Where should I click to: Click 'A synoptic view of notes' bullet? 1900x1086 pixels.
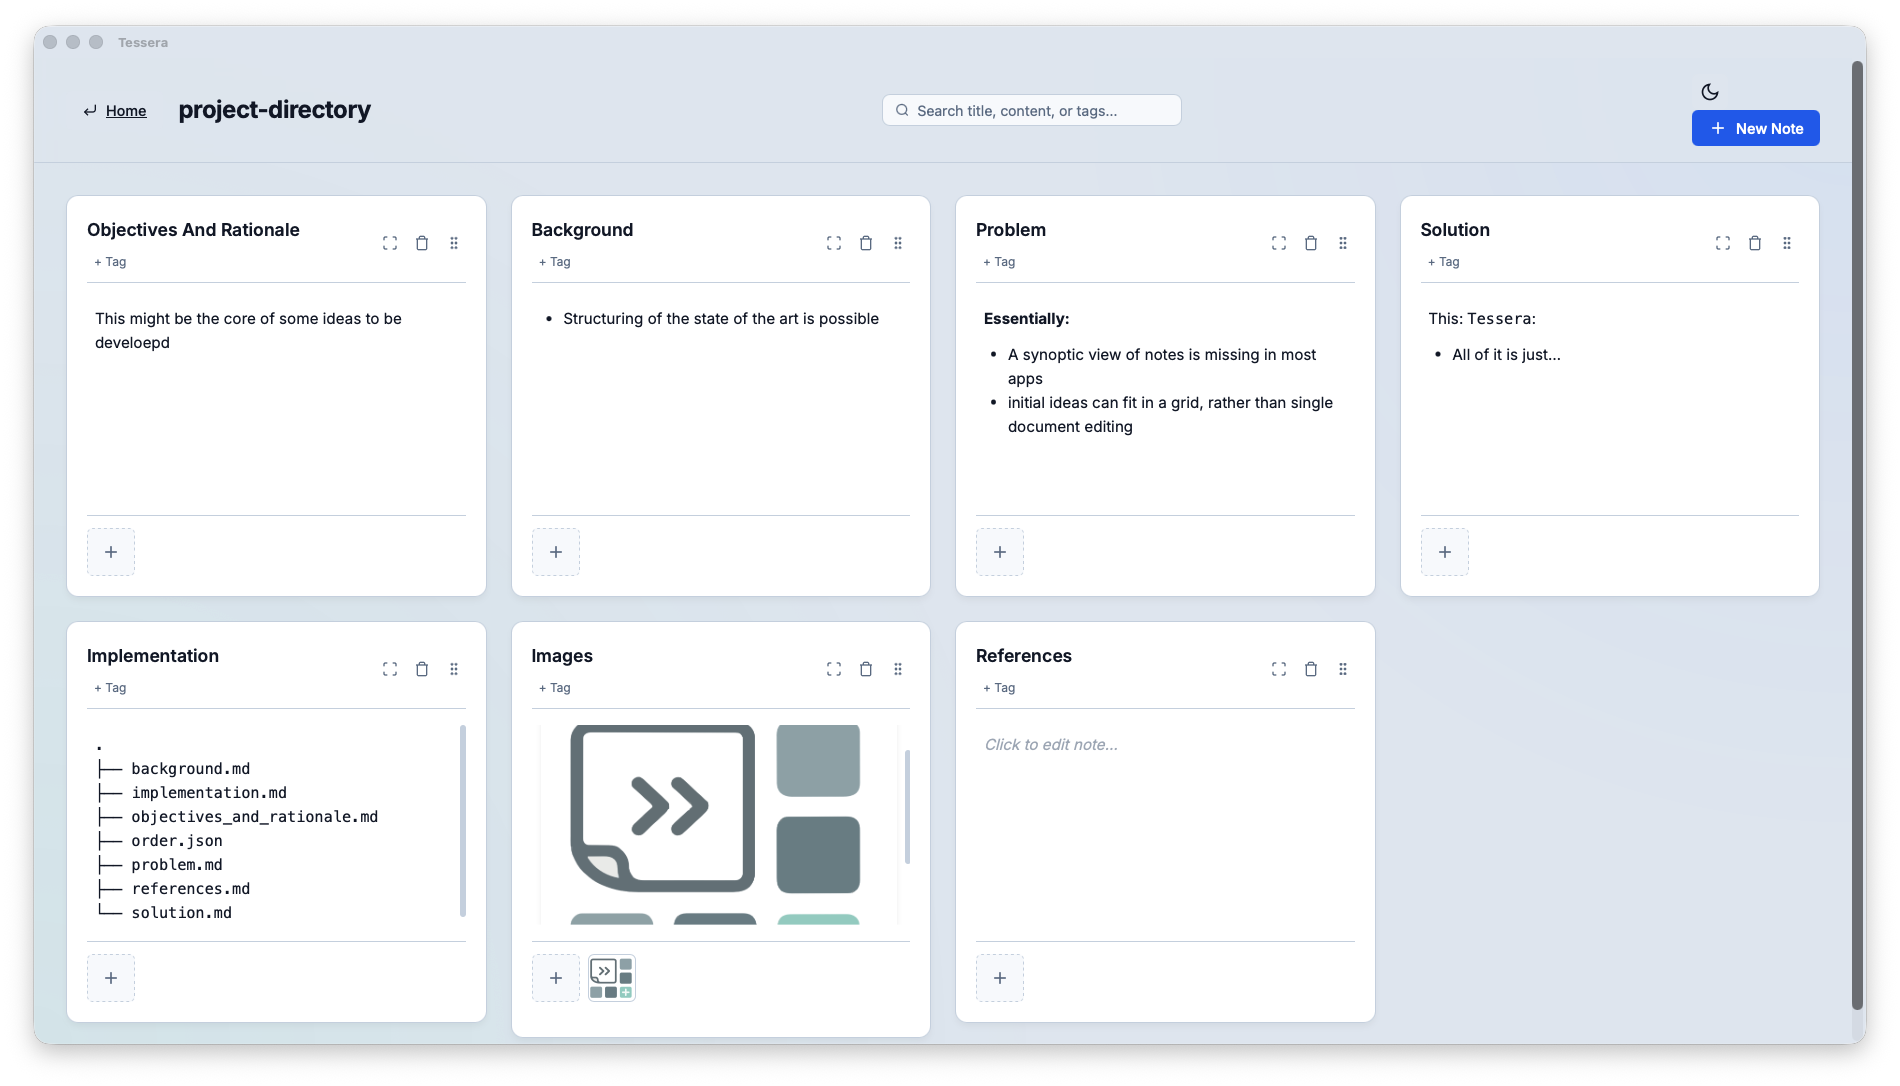[1162, 366]
